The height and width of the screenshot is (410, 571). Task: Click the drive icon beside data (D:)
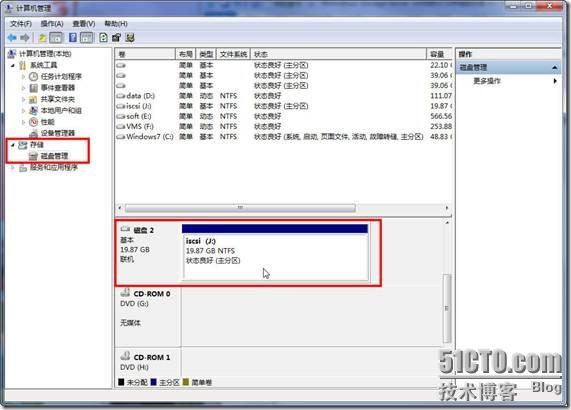121,96
